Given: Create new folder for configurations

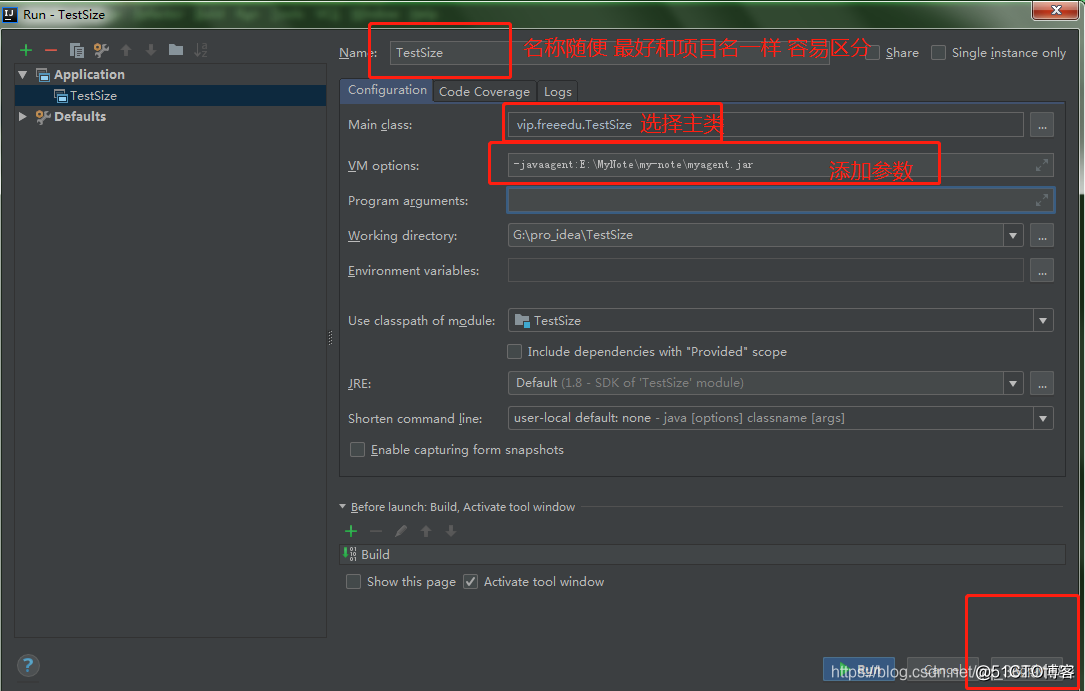Looking at the screenshot, I should tap(176, 50).
